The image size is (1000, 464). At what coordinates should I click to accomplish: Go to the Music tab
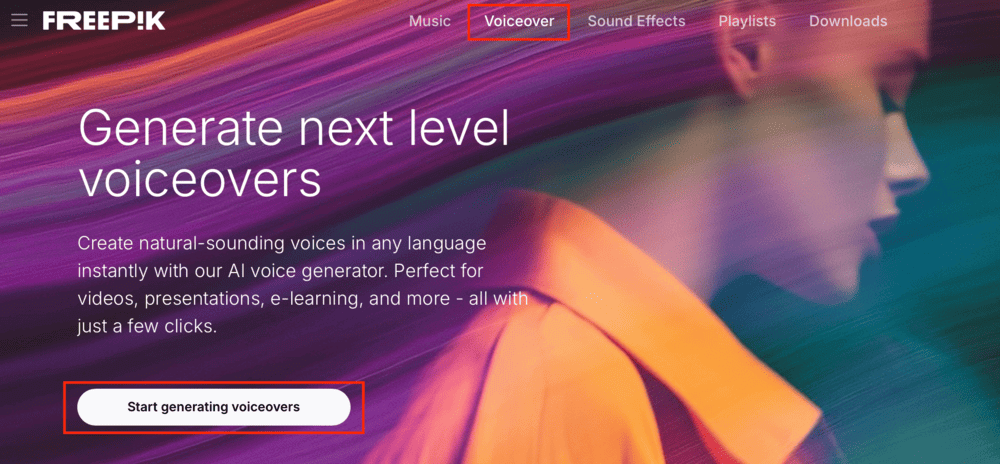point(430,21)
